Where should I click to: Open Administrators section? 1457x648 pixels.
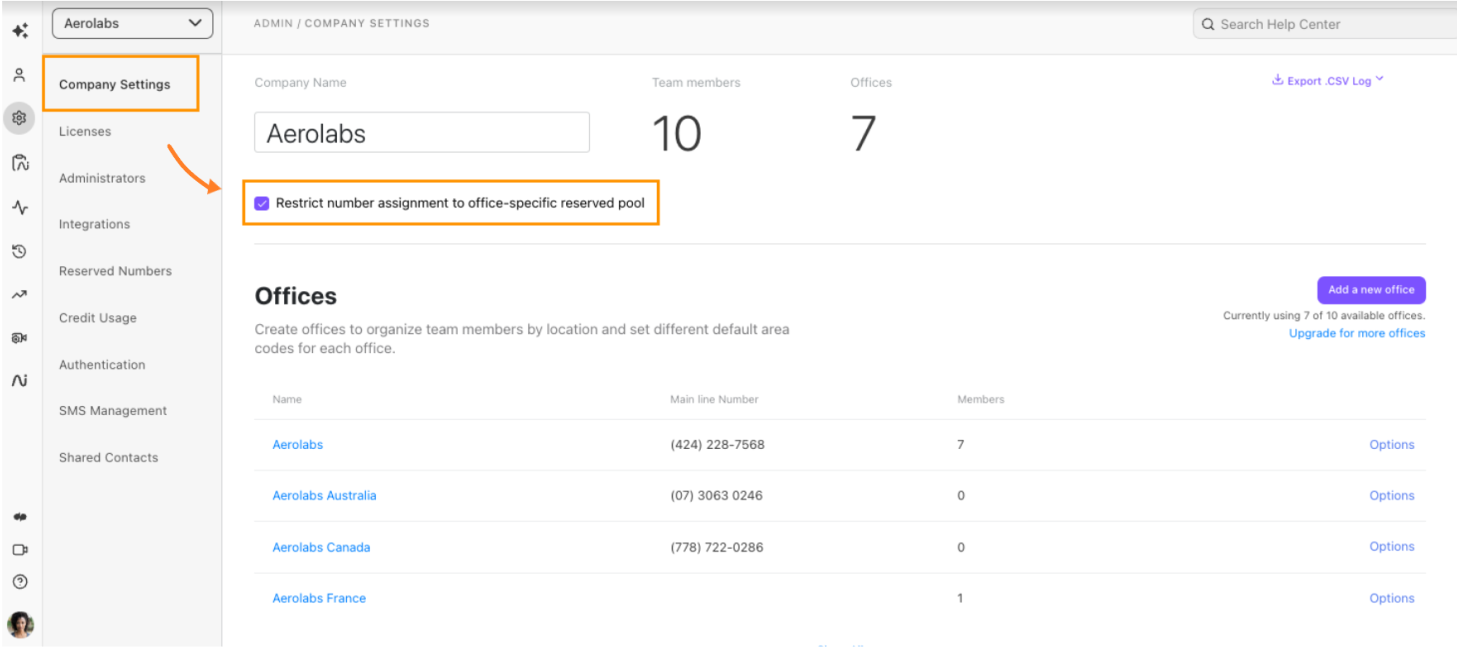102,178
